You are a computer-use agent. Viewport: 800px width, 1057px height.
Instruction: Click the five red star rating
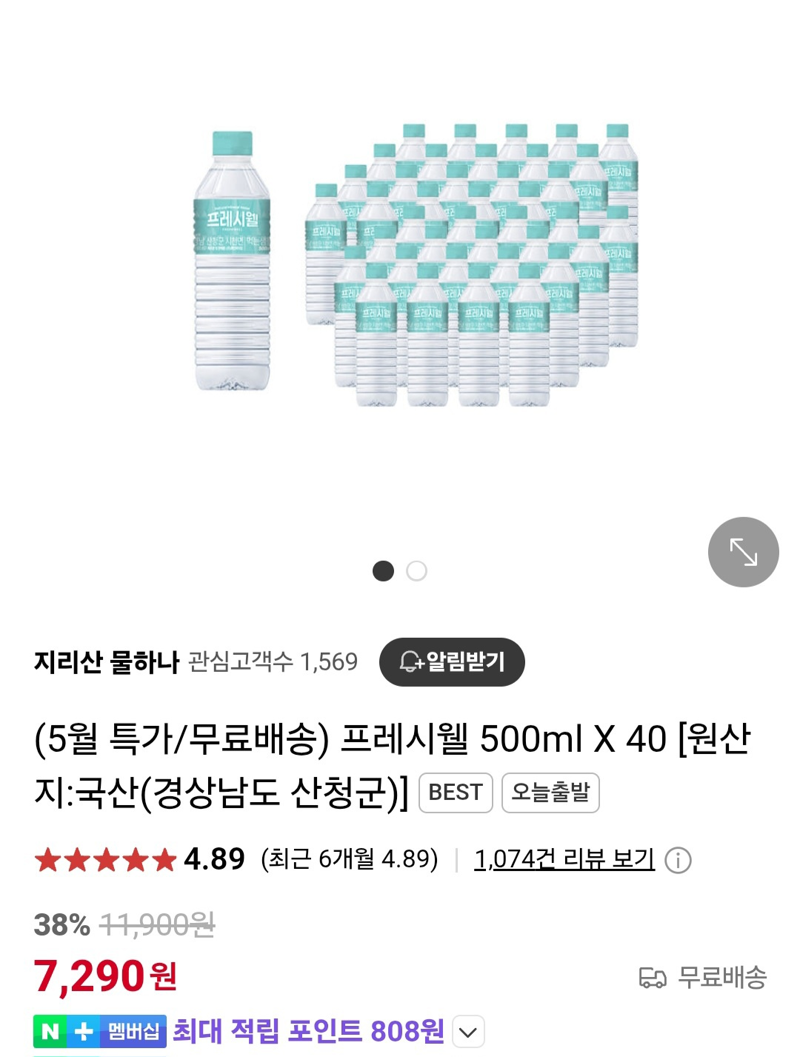click(105, 860)
